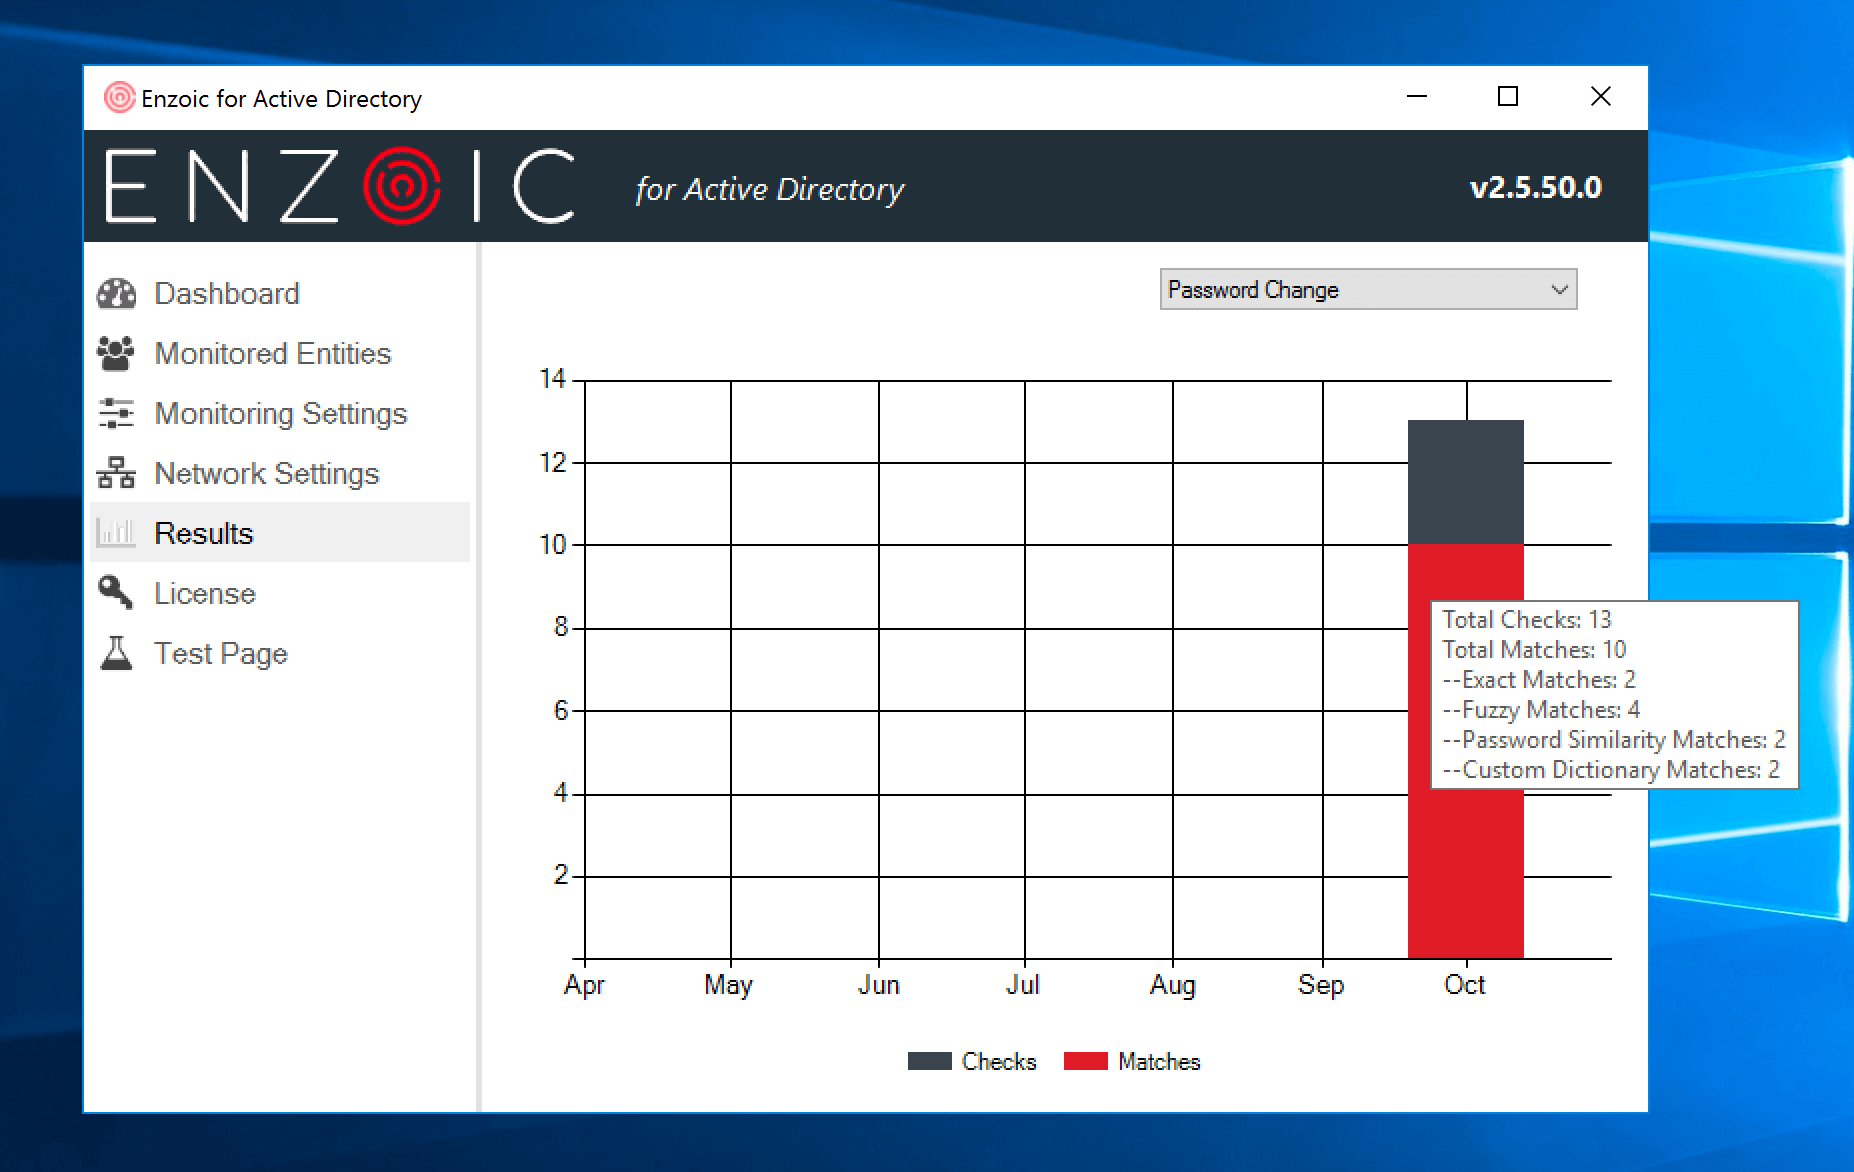Viewport: 1854px width, 1172px height.
Task: Click the dark Checks bar segment for Oct
Action: (1465, 482)
